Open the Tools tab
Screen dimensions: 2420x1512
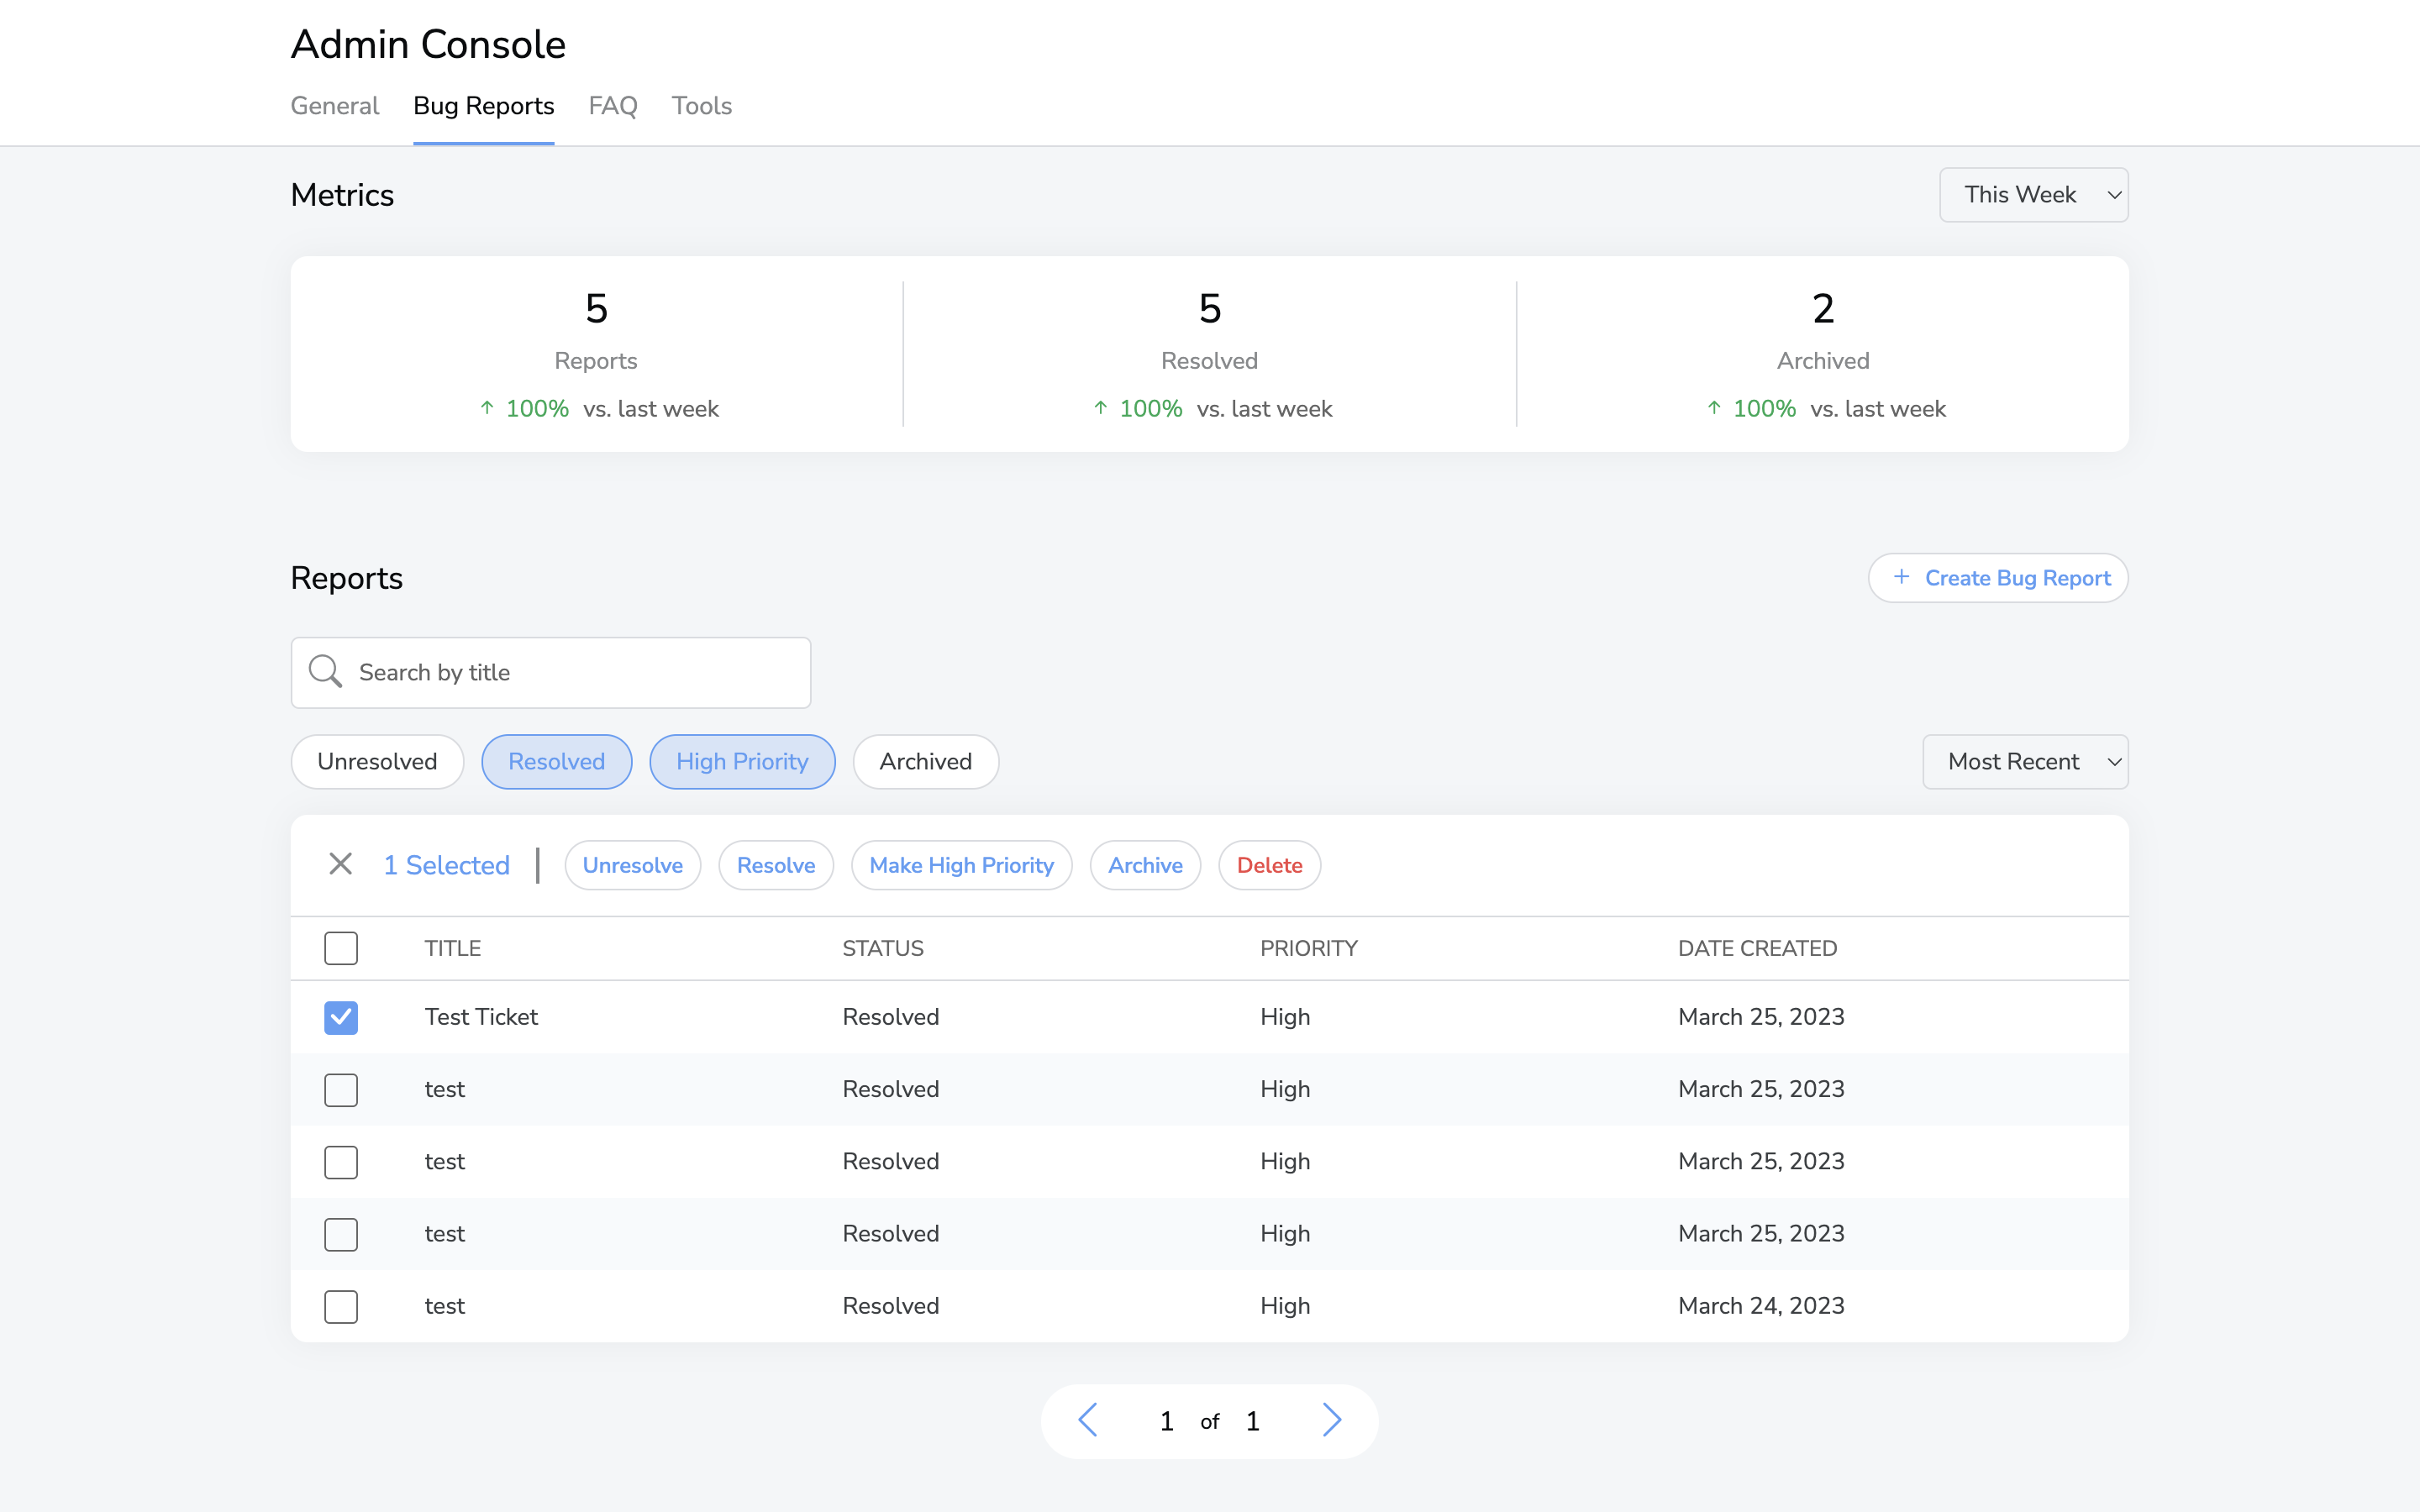tap(701, 106)
